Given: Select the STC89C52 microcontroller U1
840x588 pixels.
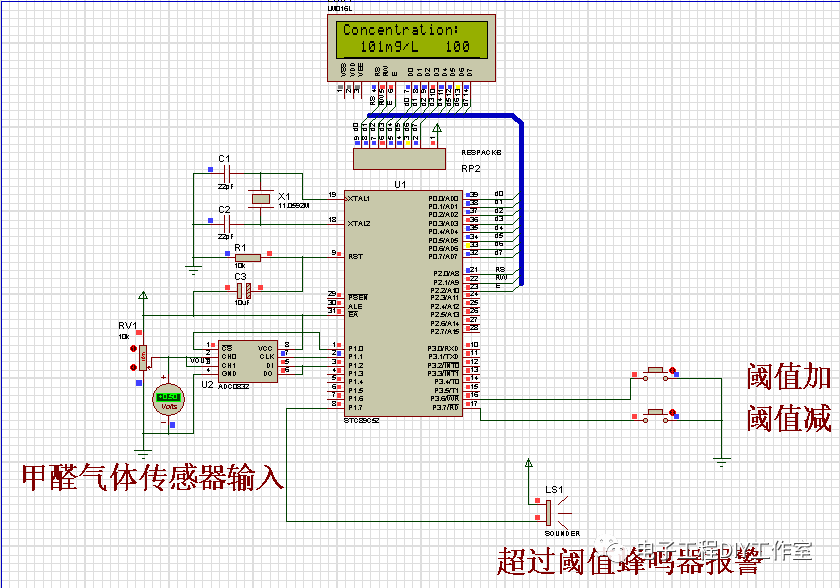Looking at the screenshot, I should coord(403,304).
